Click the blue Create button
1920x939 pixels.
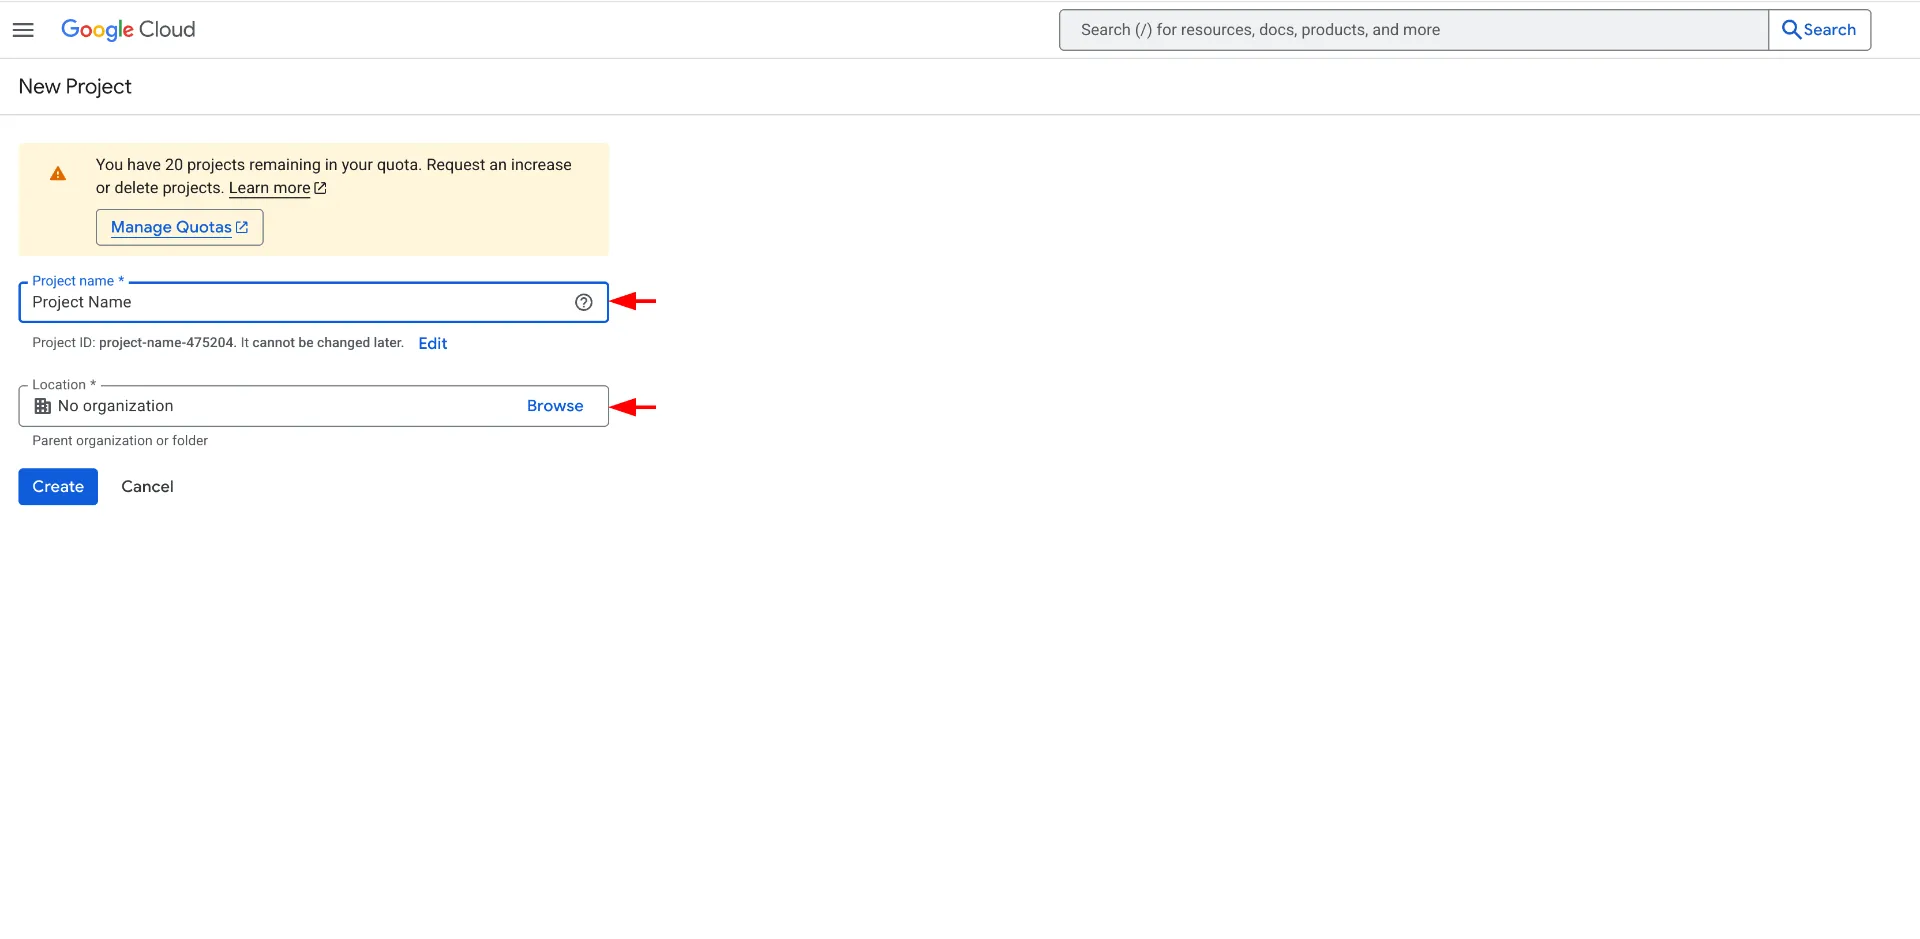coord(58,487)
